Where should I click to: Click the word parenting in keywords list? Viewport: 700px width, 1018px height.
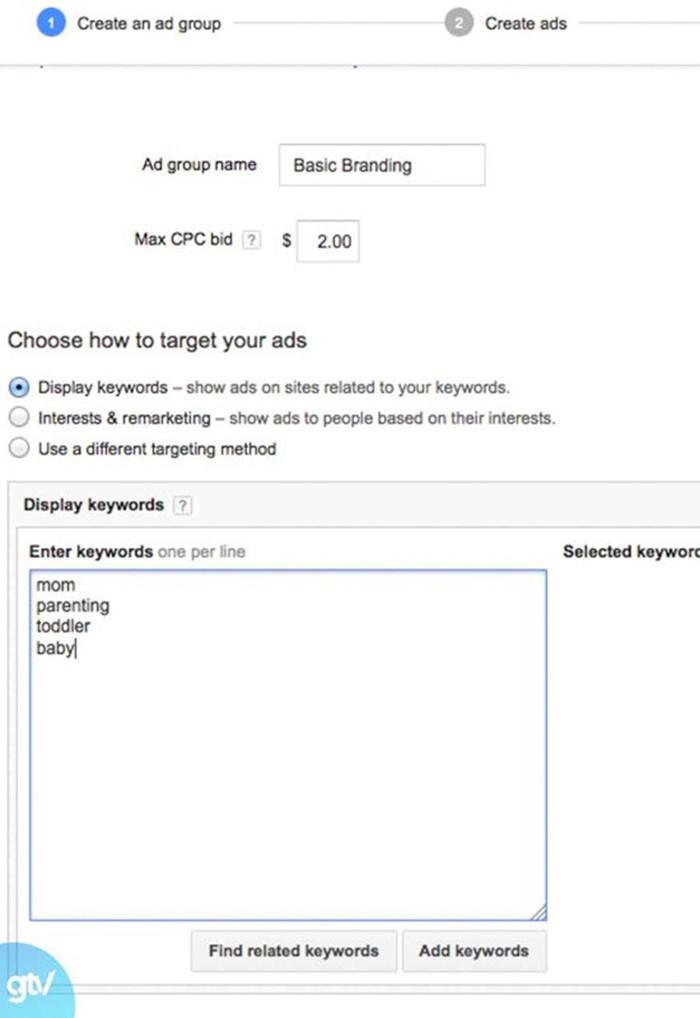point(73,606)
